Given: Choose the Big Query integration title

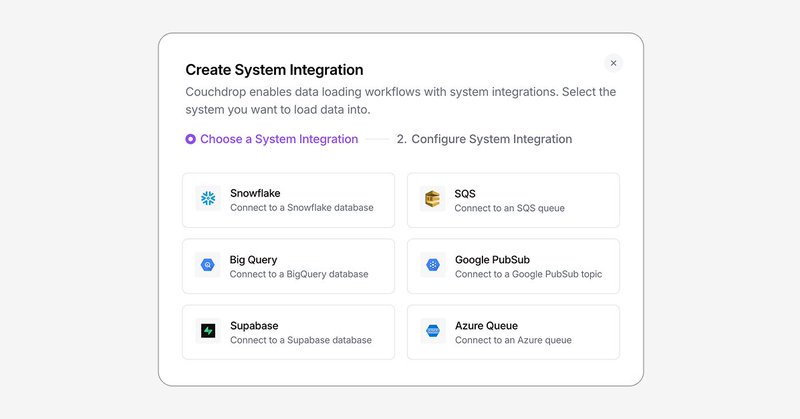Looking at the screenshot, I should [x=254, y=260].
